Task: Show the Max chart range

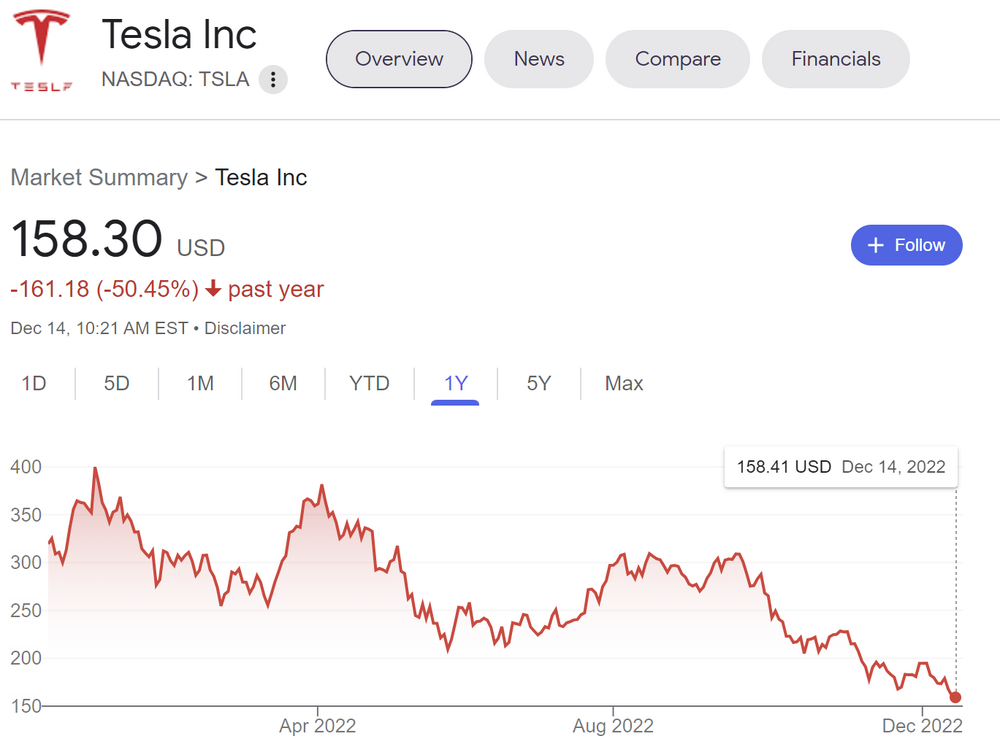Action: (x=624, y=383)
